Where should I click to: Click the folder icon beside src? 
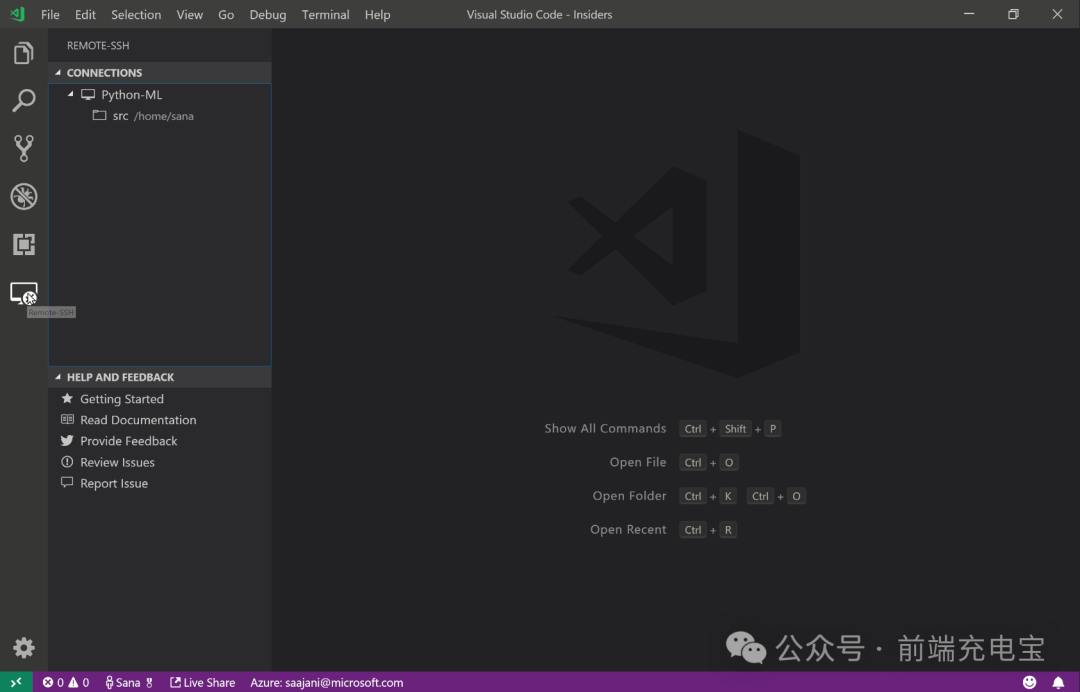coord(99,116)
